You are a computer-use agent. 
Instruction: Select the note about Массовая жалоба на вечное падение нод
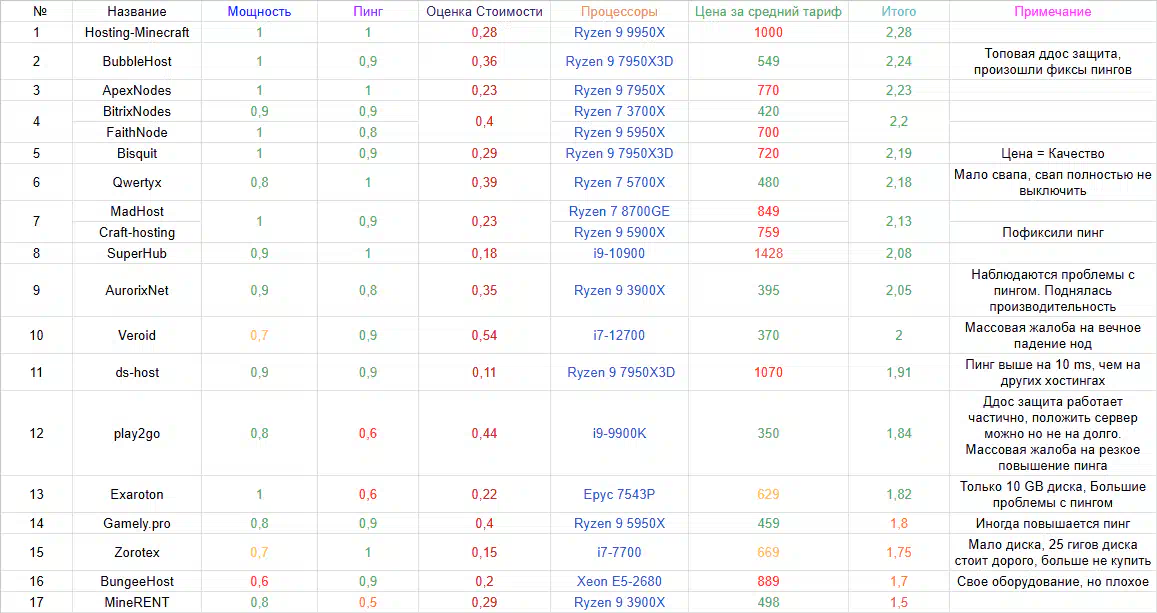click(x=1052, y=335)
